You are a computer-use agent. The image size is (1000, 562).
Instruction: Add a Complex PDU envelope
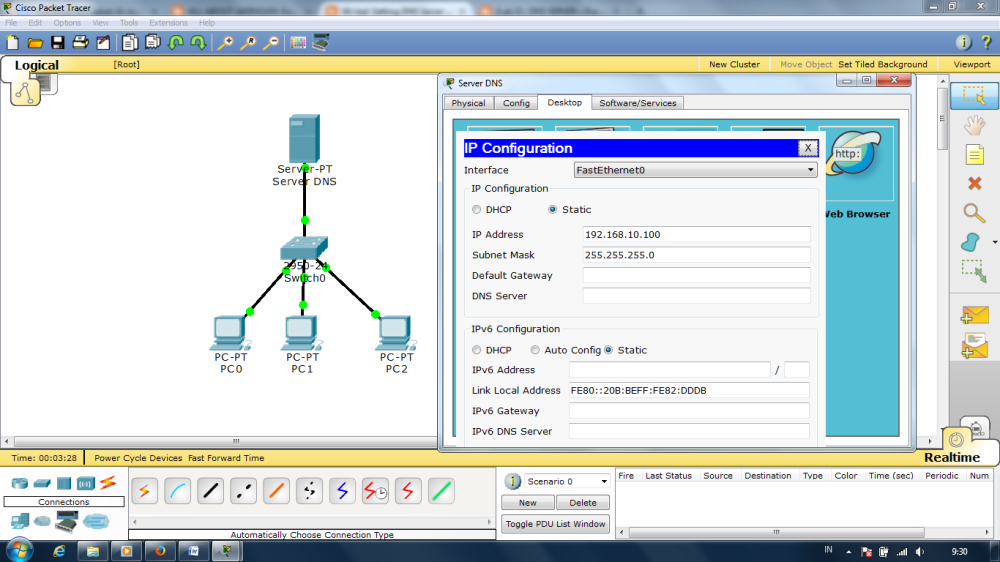pyautogui.click(x=974, y=345)
